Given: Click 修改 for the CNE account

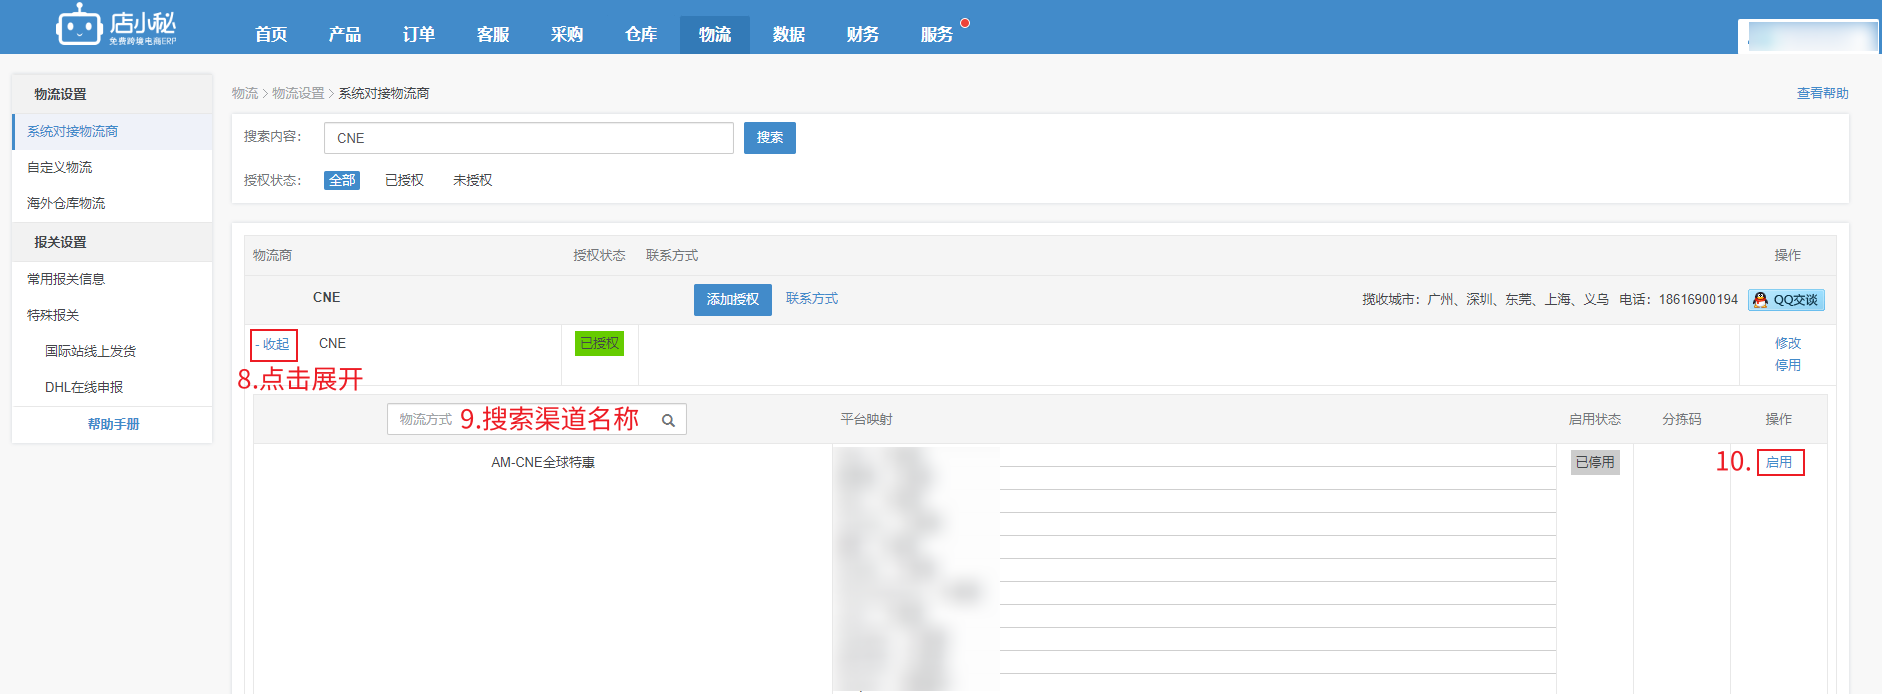Looking at the screenshot, I should tap(1788, 343).
